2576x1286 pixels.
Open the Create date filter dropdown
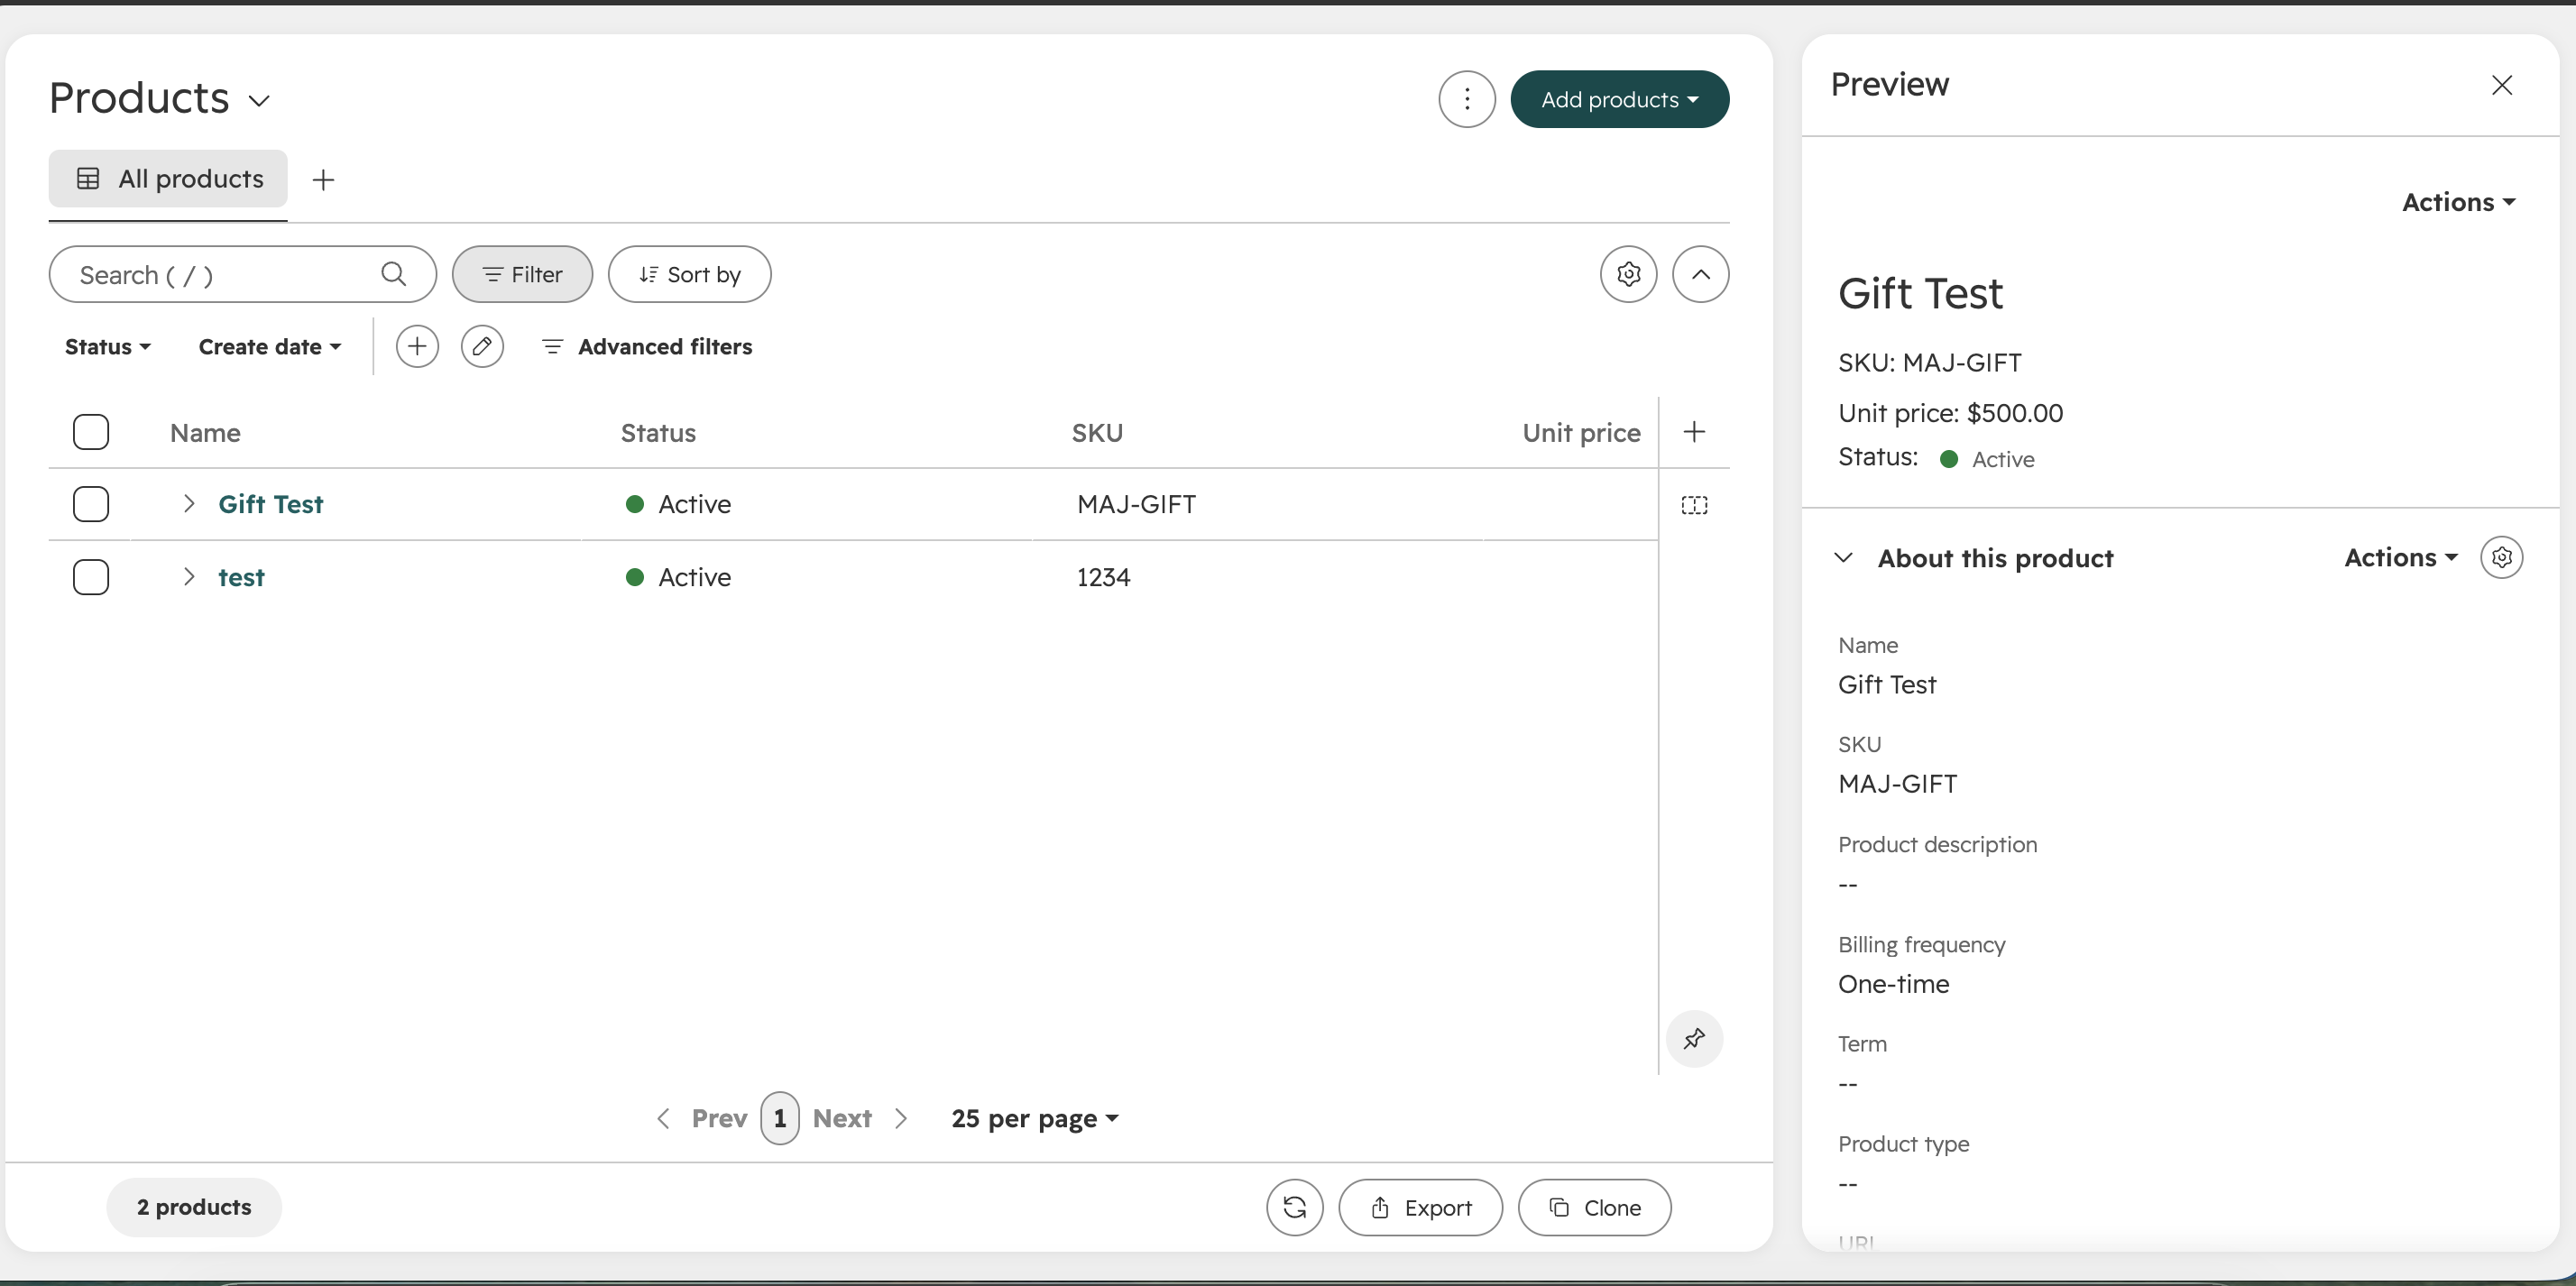270,346
